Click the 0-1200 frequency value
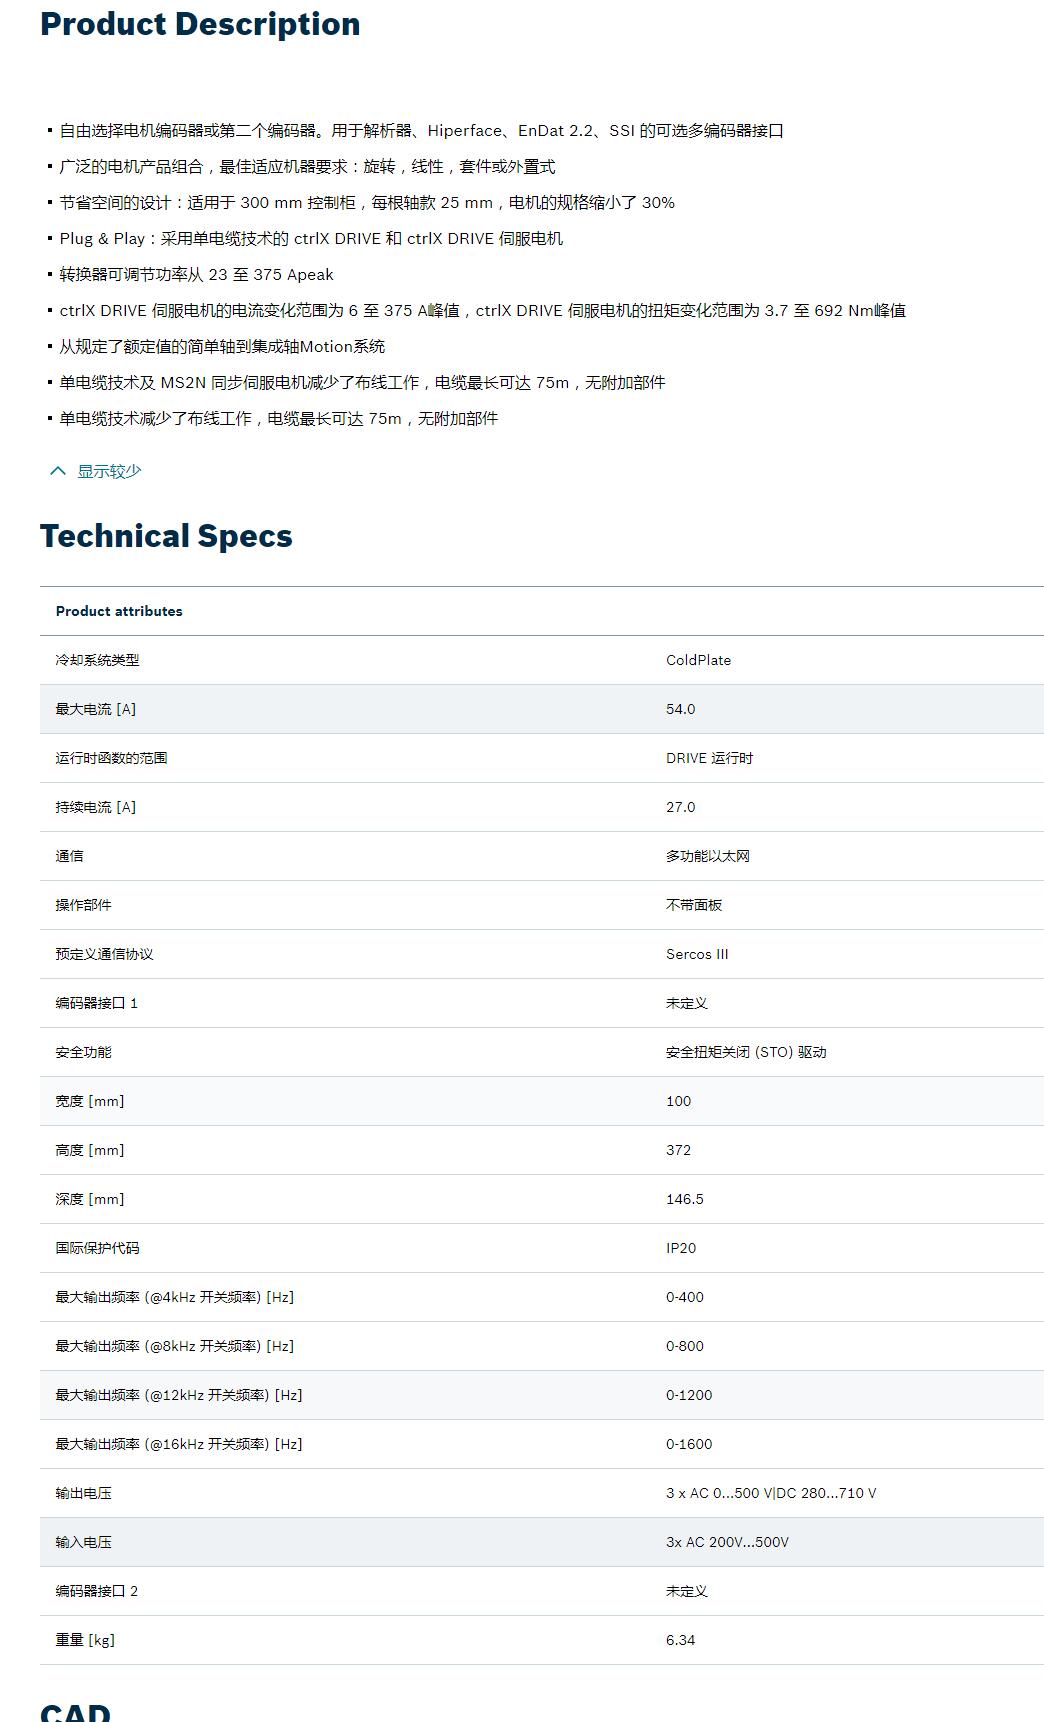The width and height of the screenshot is (1044, 1722). coord(689,1395)
